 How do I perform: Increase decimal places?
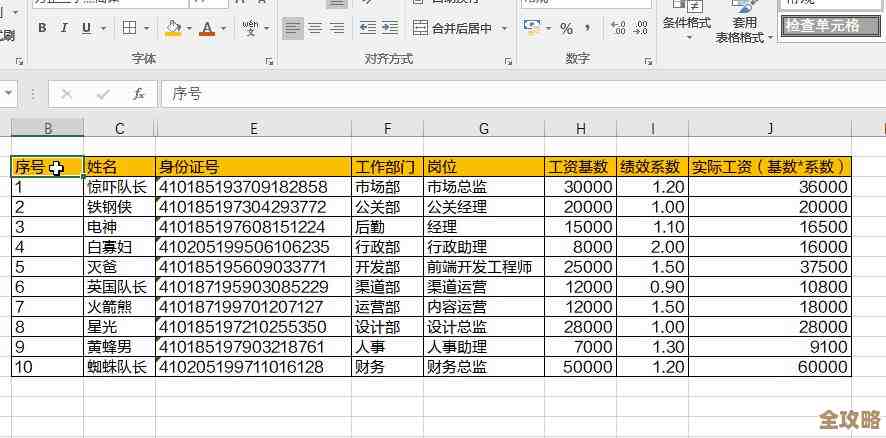point(619,28)
